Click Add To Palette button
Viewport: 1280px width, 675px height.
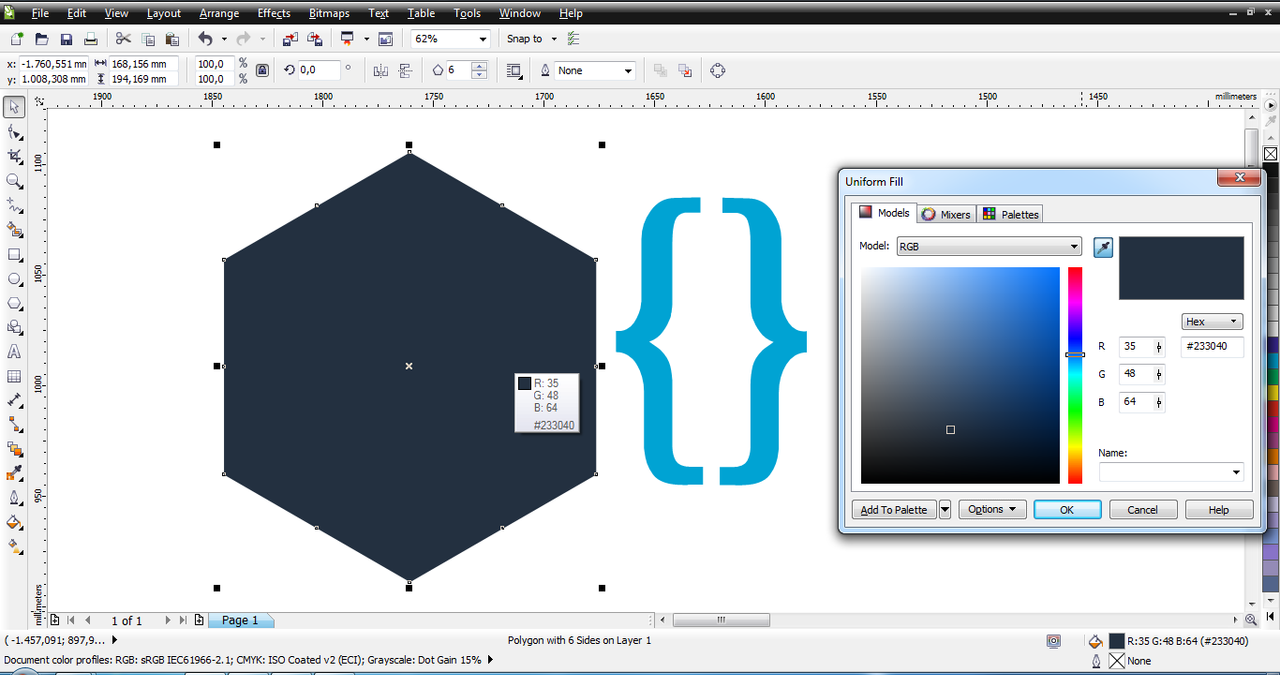[x=894, y=509]
